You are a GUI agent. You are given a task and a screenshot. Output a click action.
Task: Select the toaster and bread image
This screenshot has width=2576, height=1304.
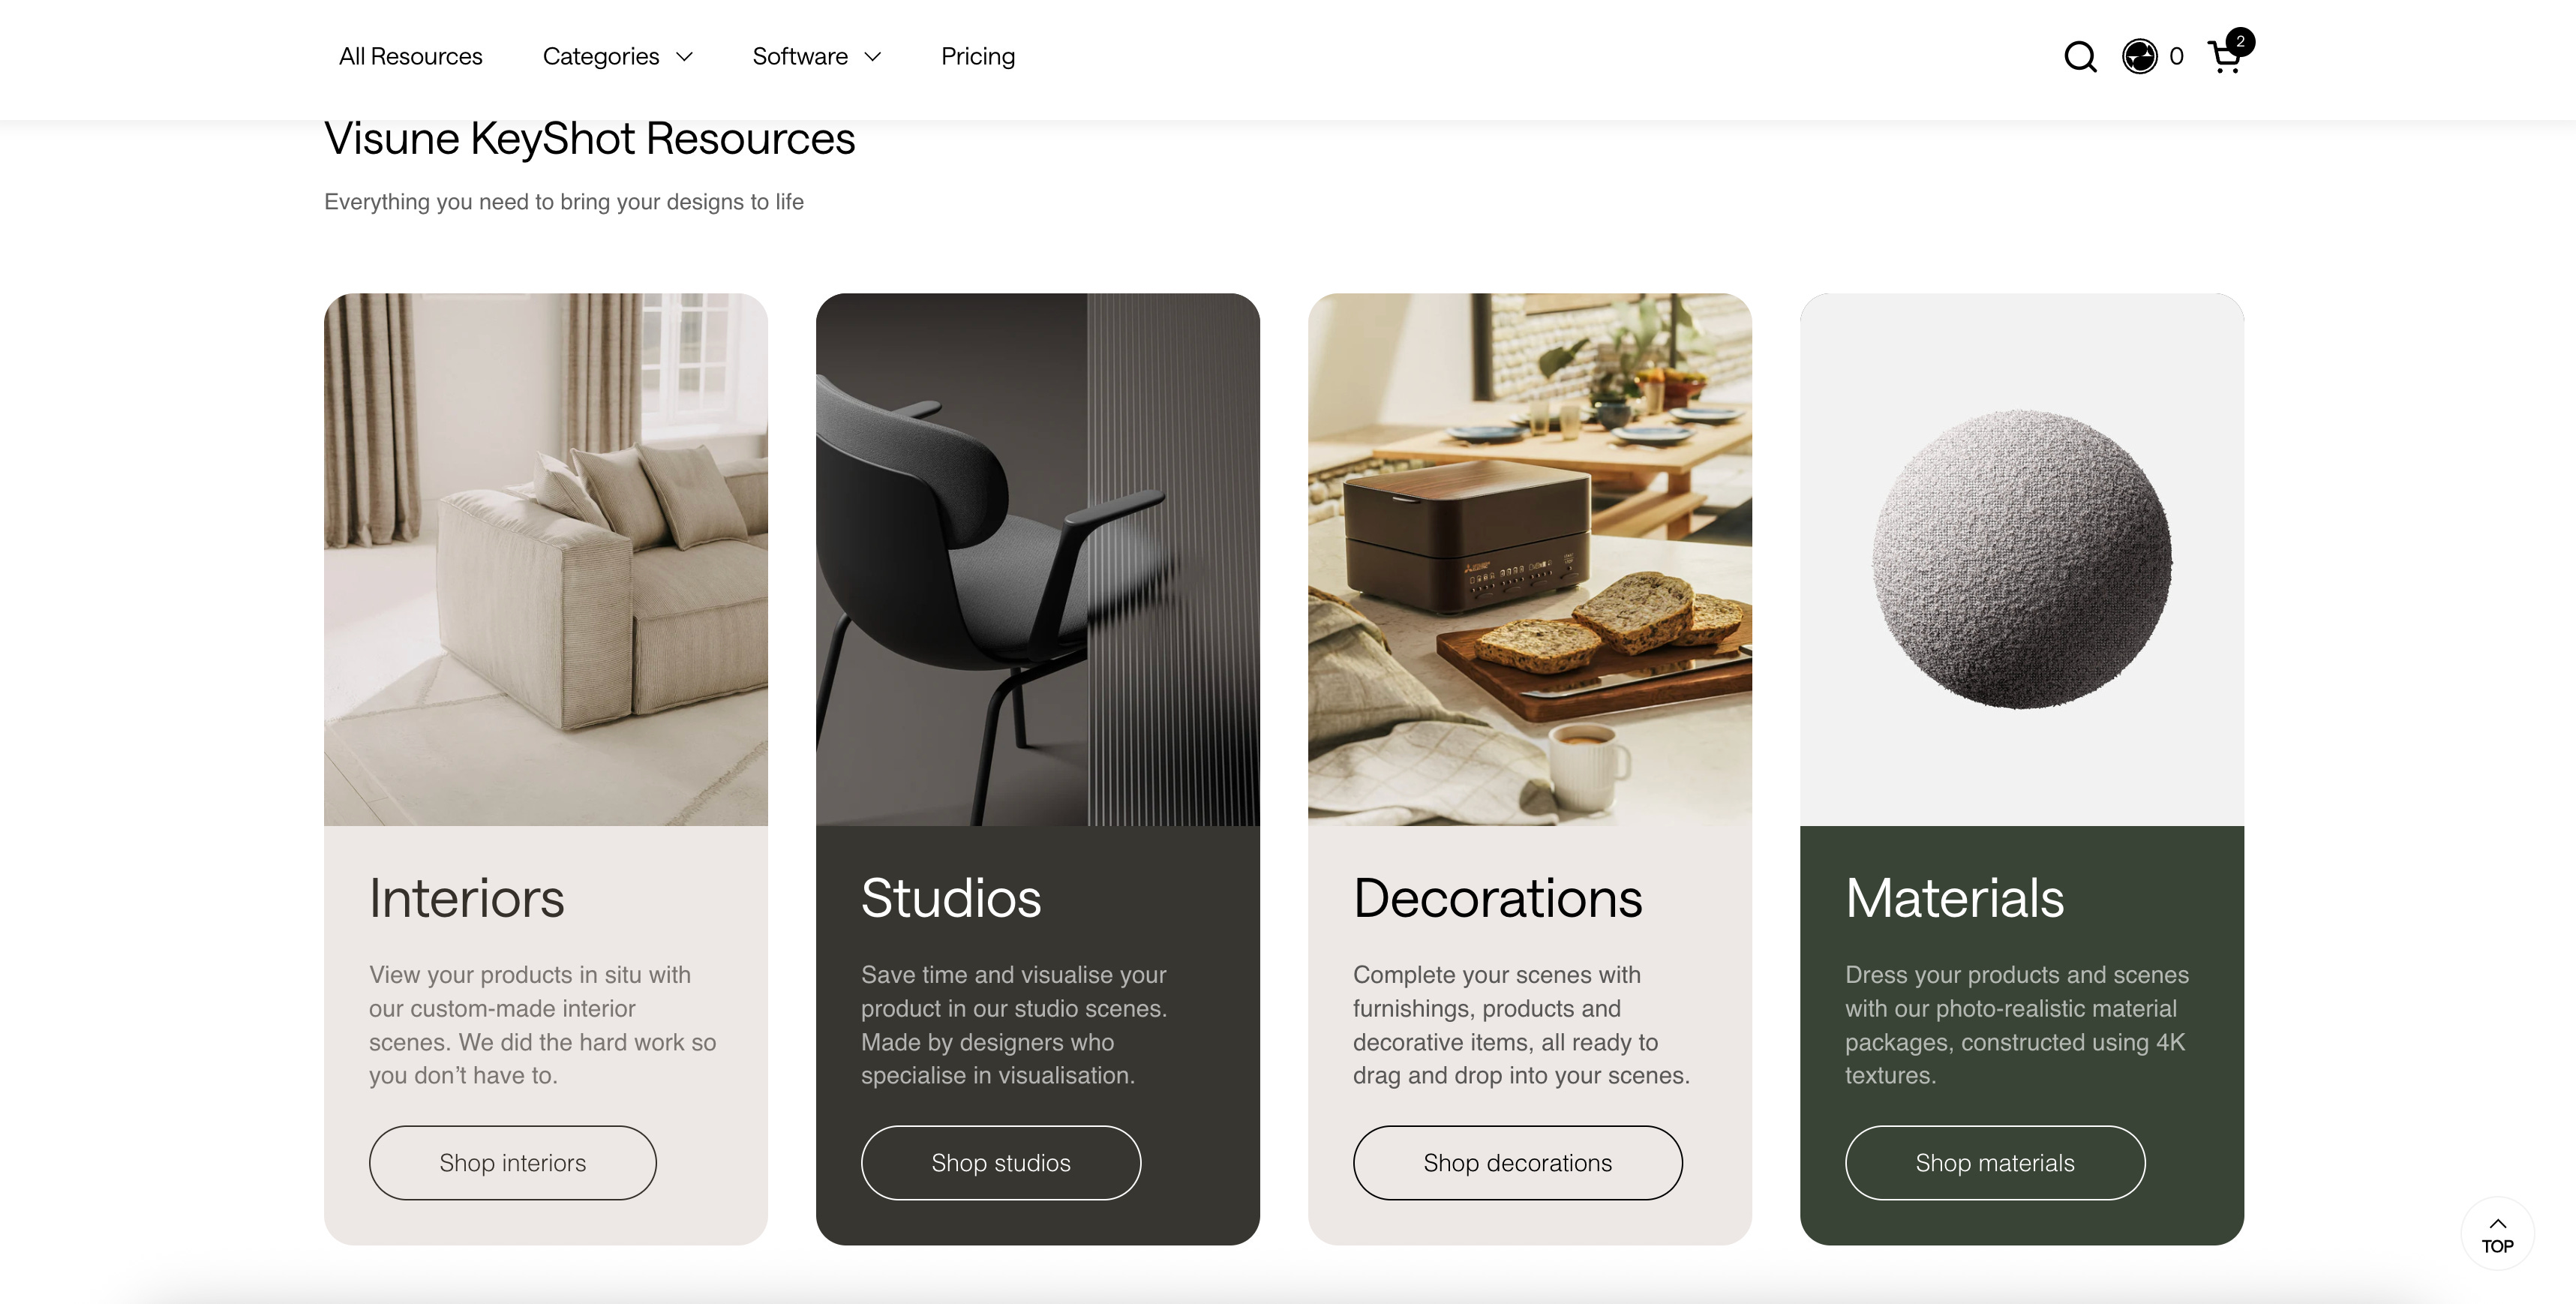pos(1530,559)
